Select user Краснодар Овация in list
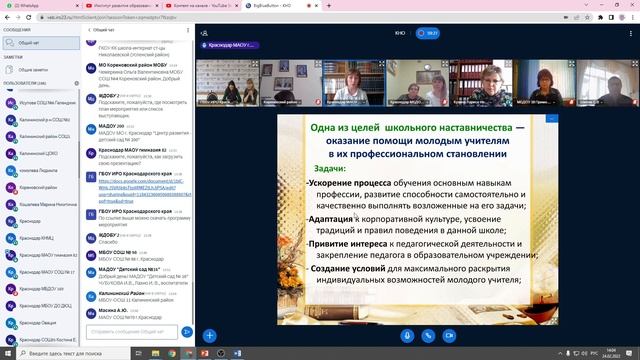The width and height of the screenshot is (640, 360). [x=41, y=322]
